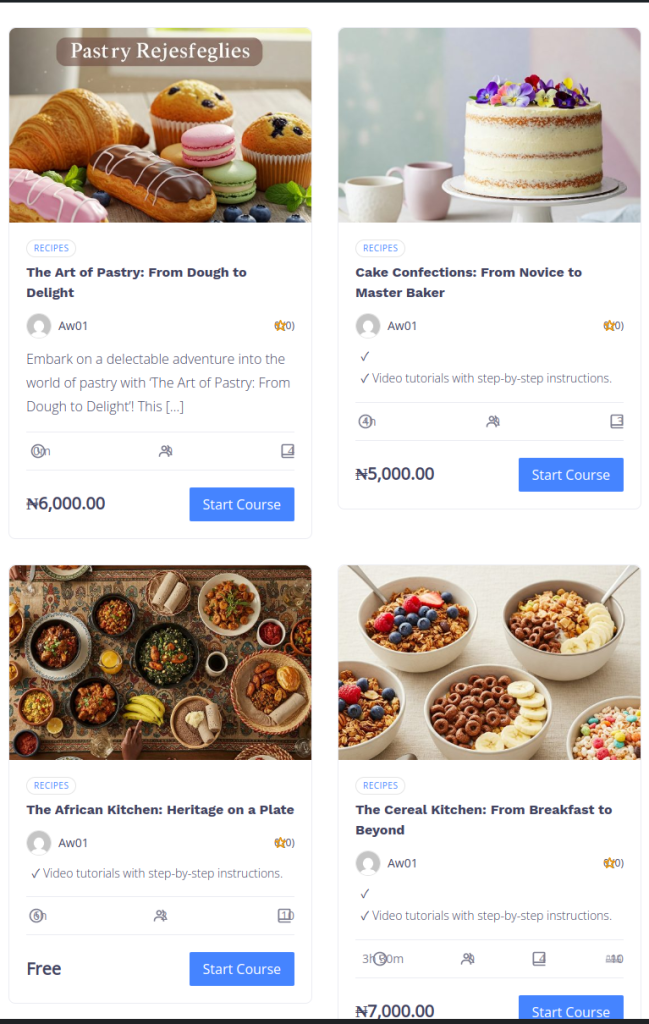Click the lessons book icon on Cake Confections
This screenshot has width=649, height=1024.
point(617,421)
